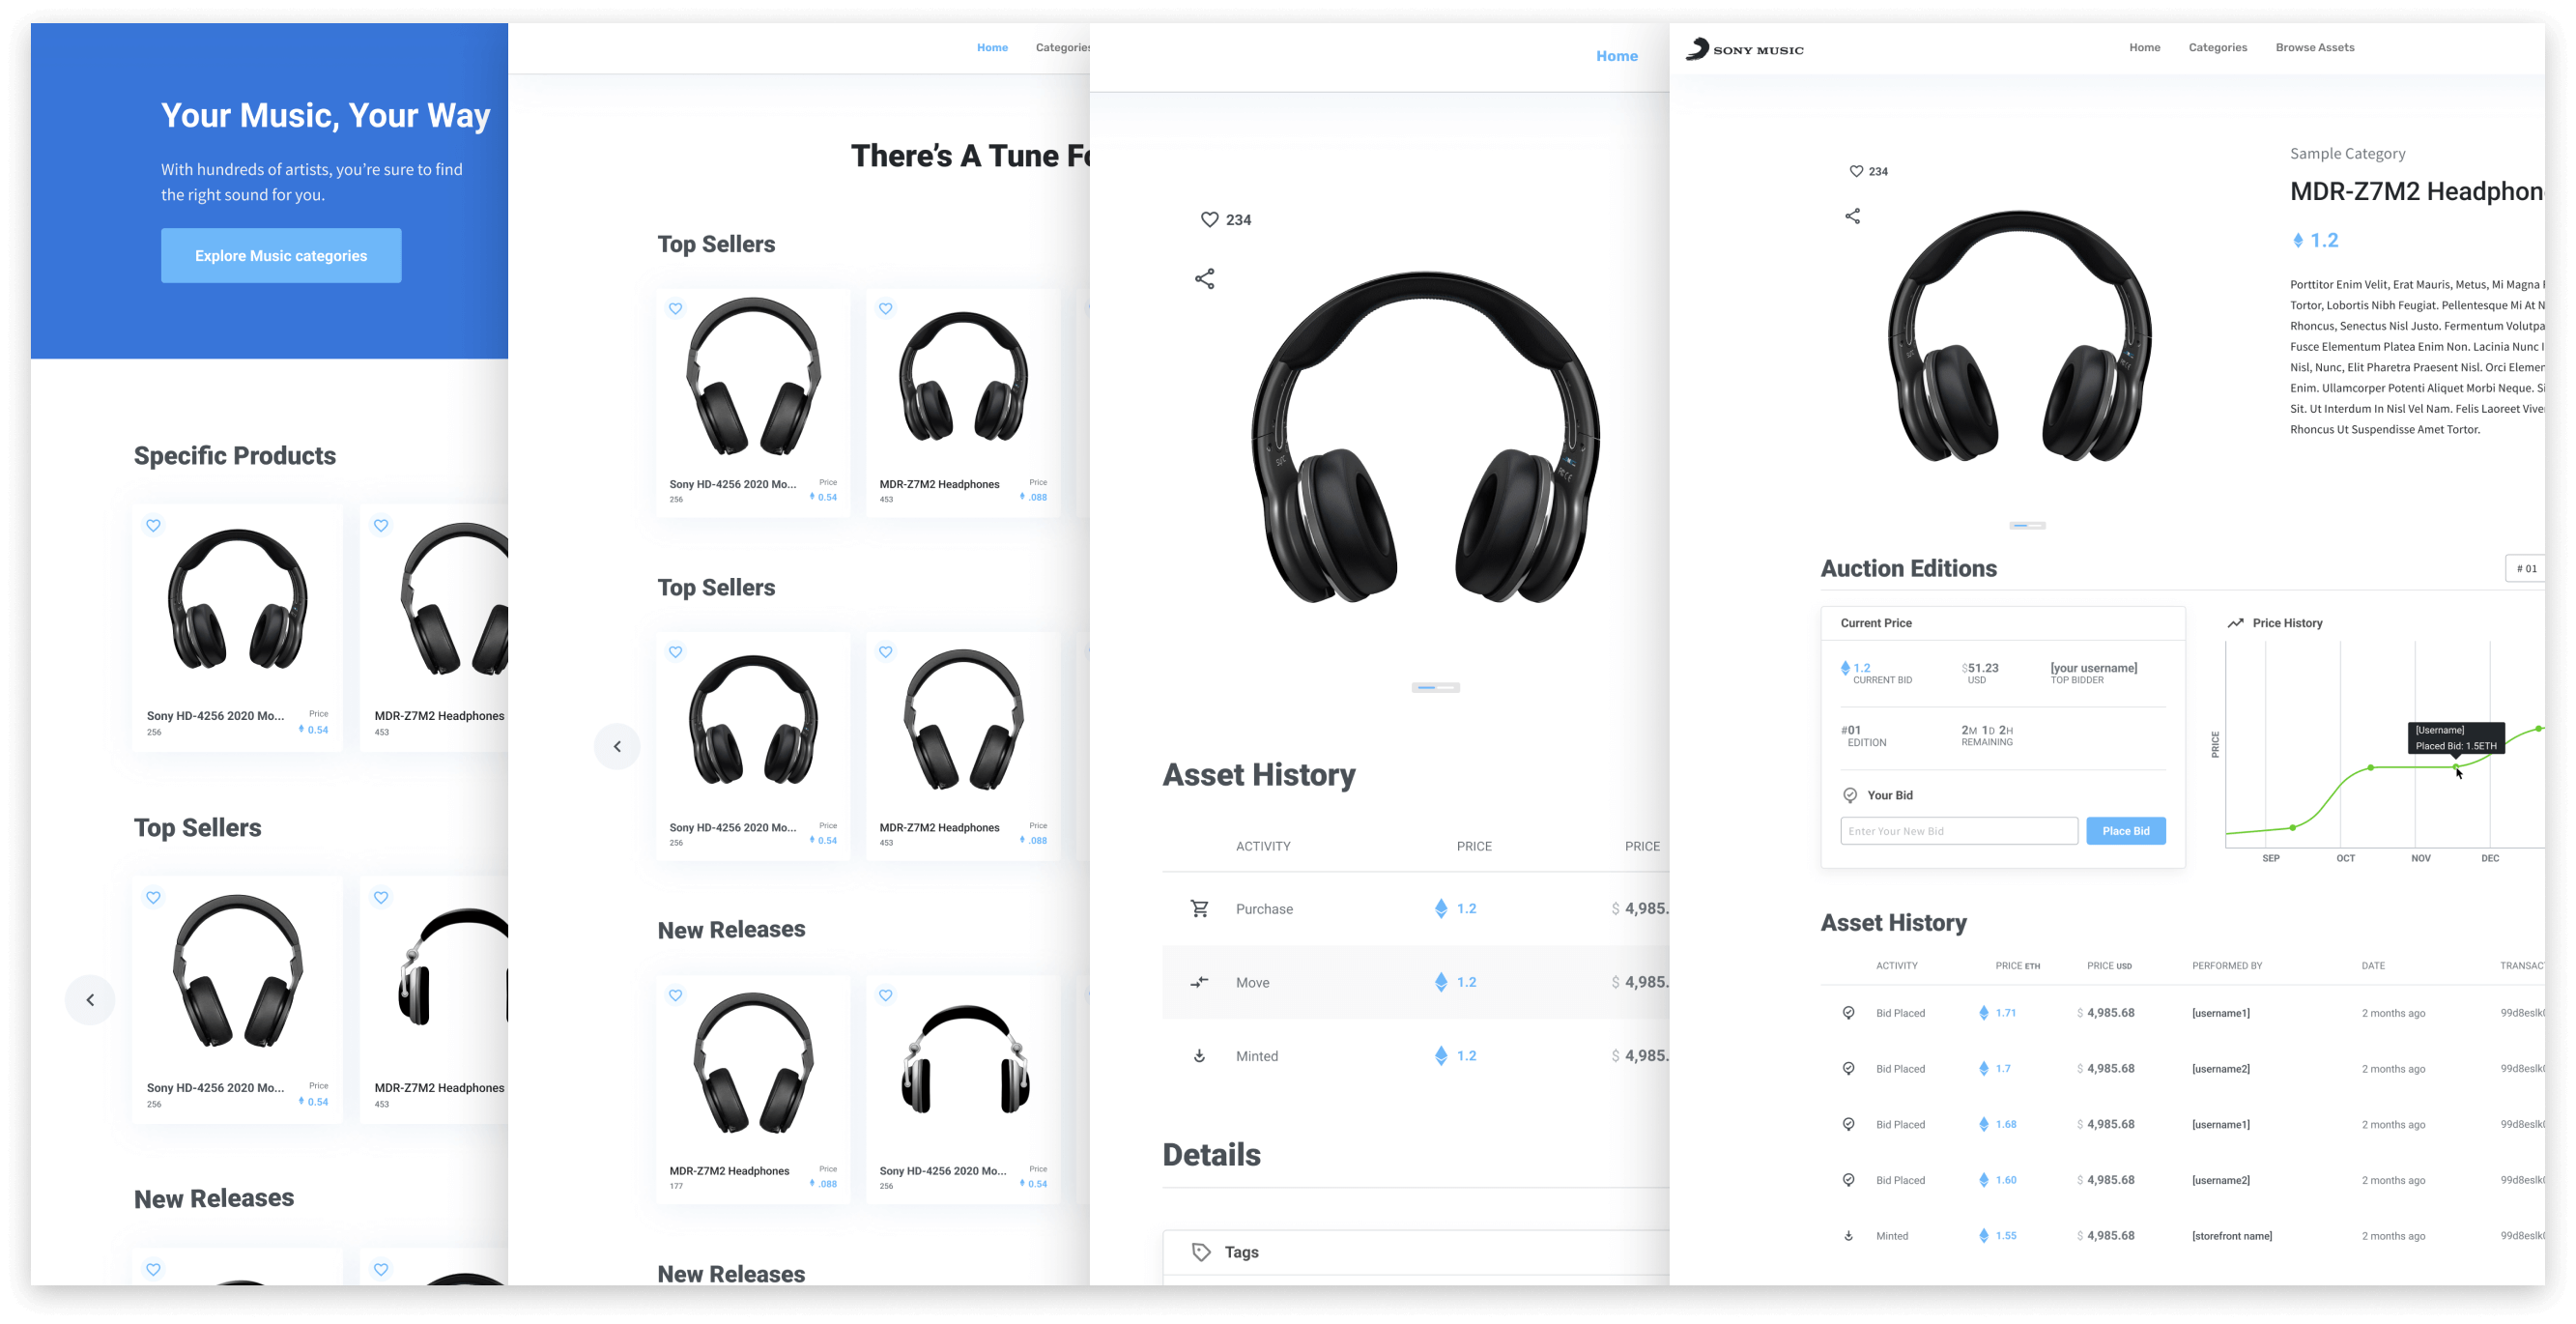Favorite the MDR-Z7M2 card numbered 177 in New Releases

(x=676, y=995)
